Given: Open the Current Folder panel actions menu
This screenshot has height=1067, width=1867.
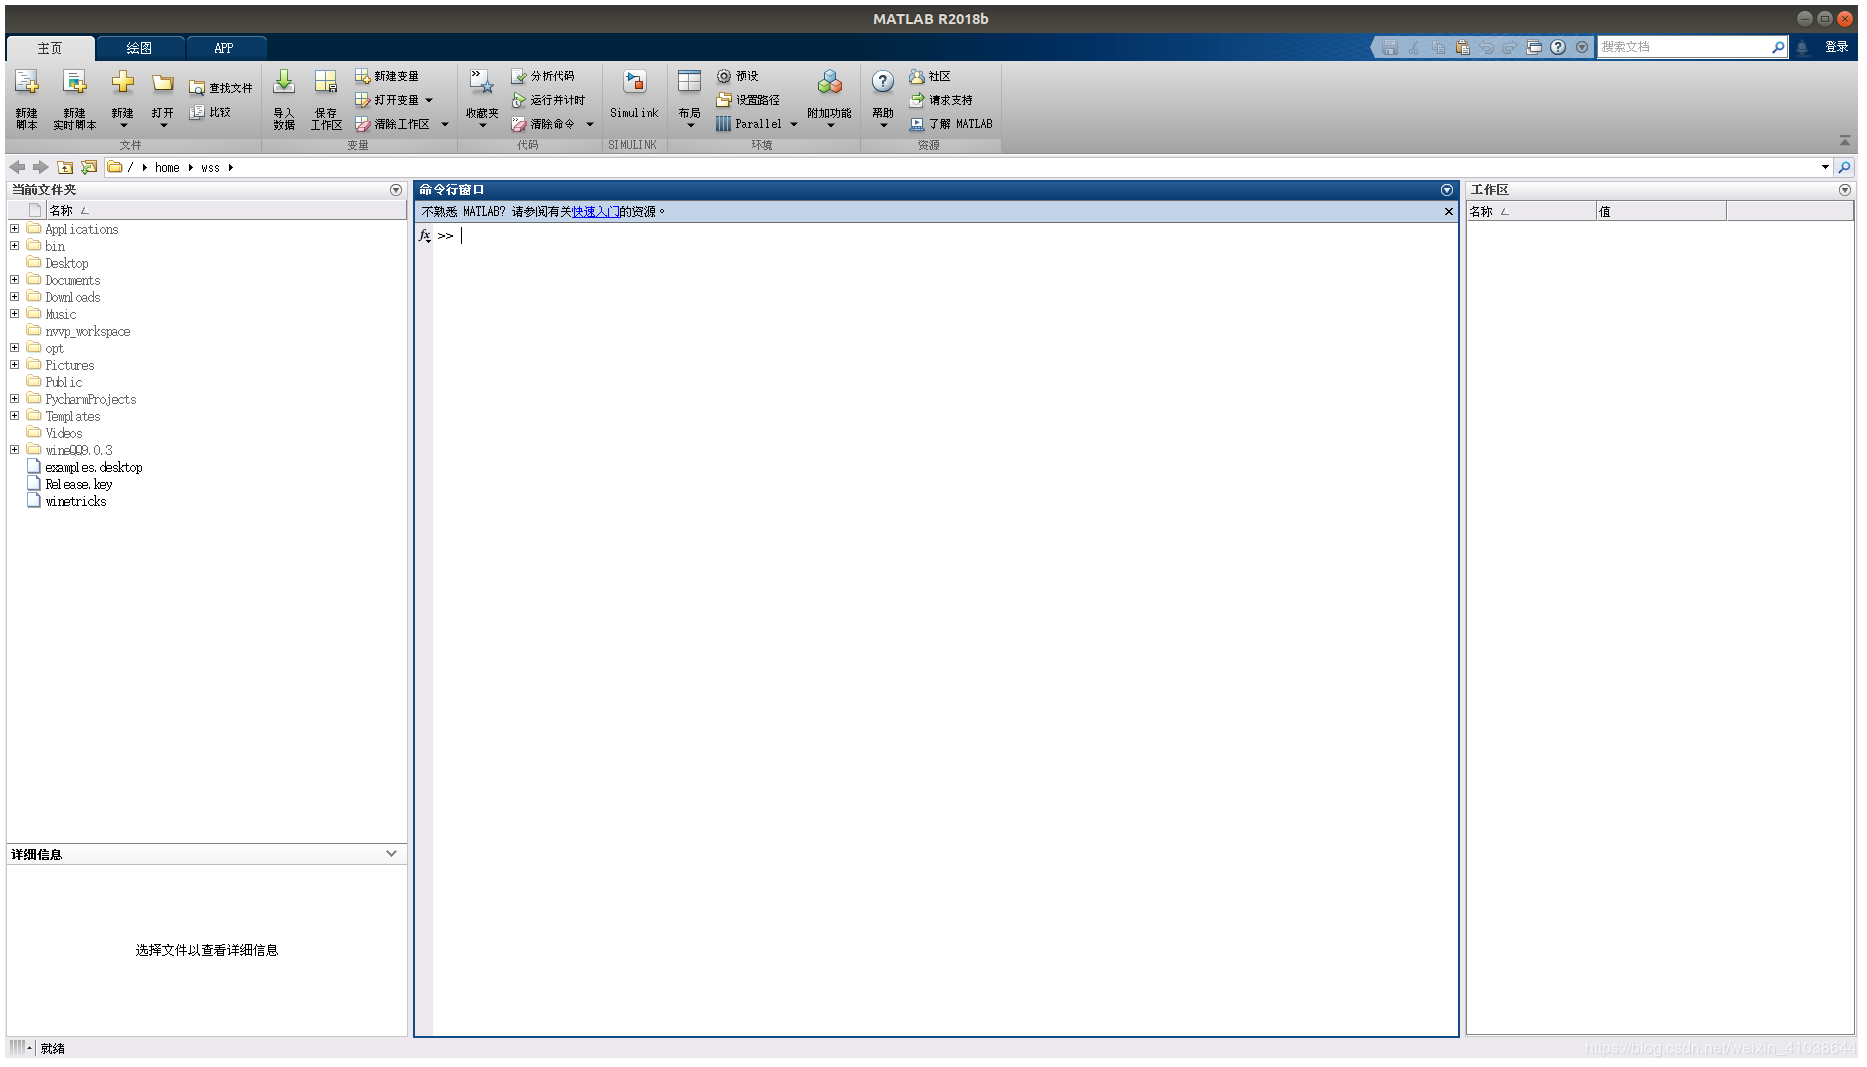Looking at the screenshot, I should click(396, 189).
